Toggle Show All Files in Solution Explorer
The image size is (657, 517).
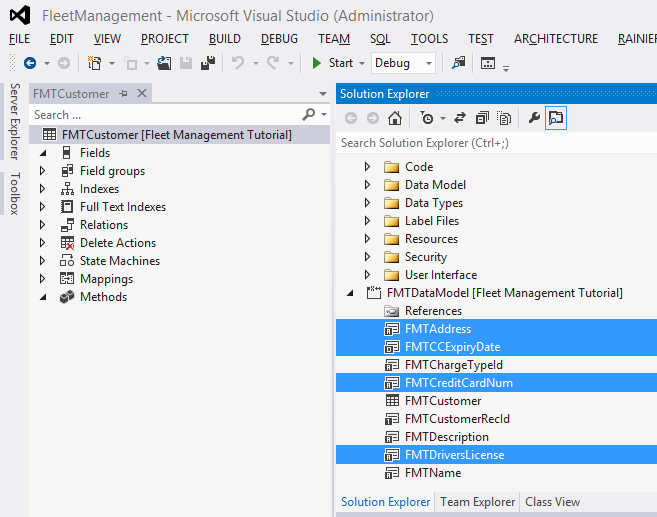pos(505,118)
